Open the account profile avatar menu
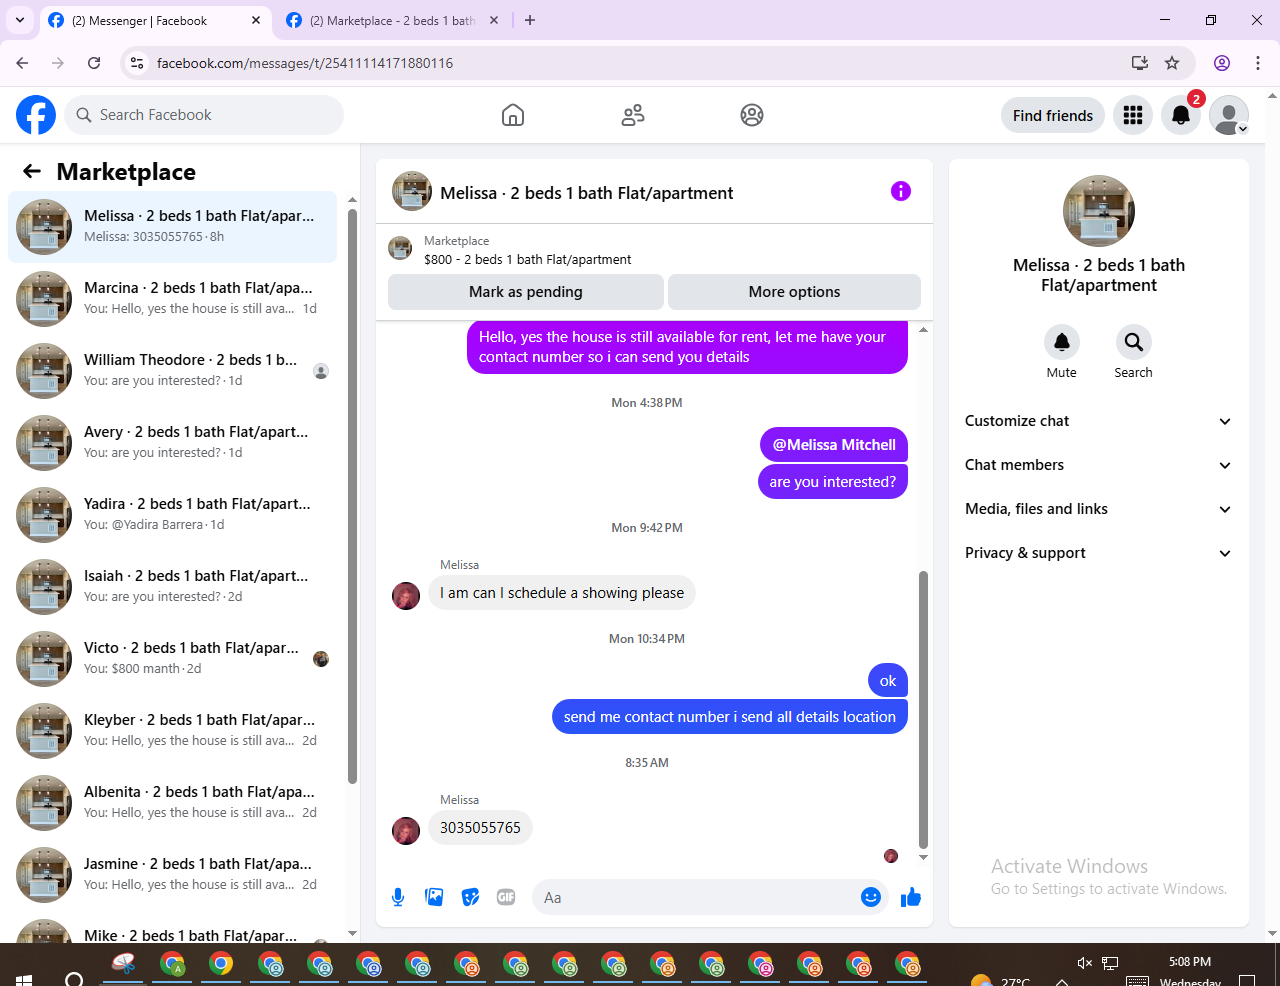 (1229, 115)
